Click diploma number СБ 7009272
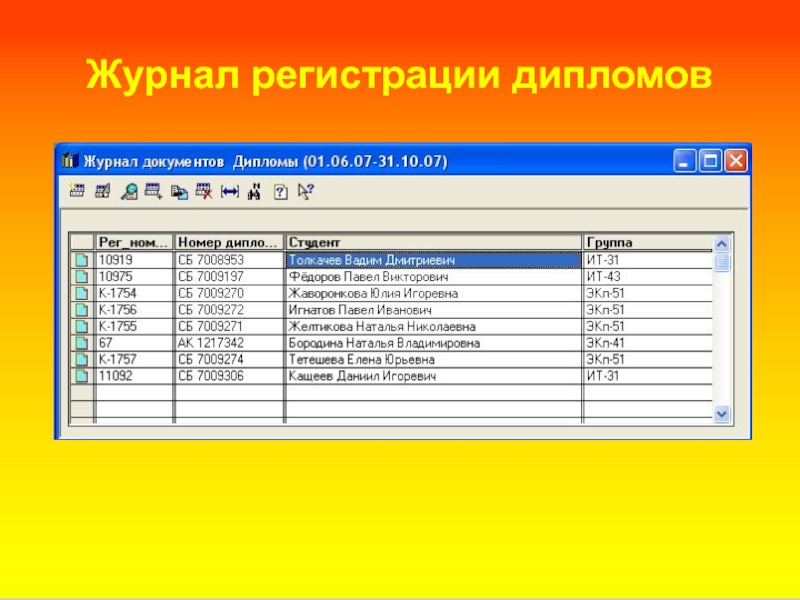800x600 pixels. 229,310
